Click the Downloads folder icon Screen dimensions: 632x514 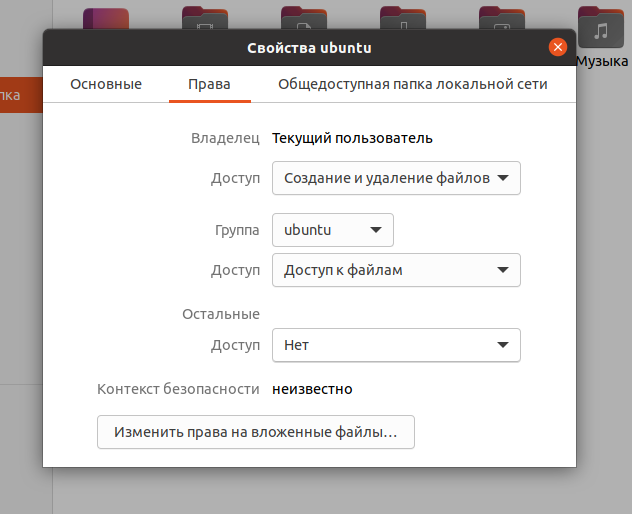point(403,18)
